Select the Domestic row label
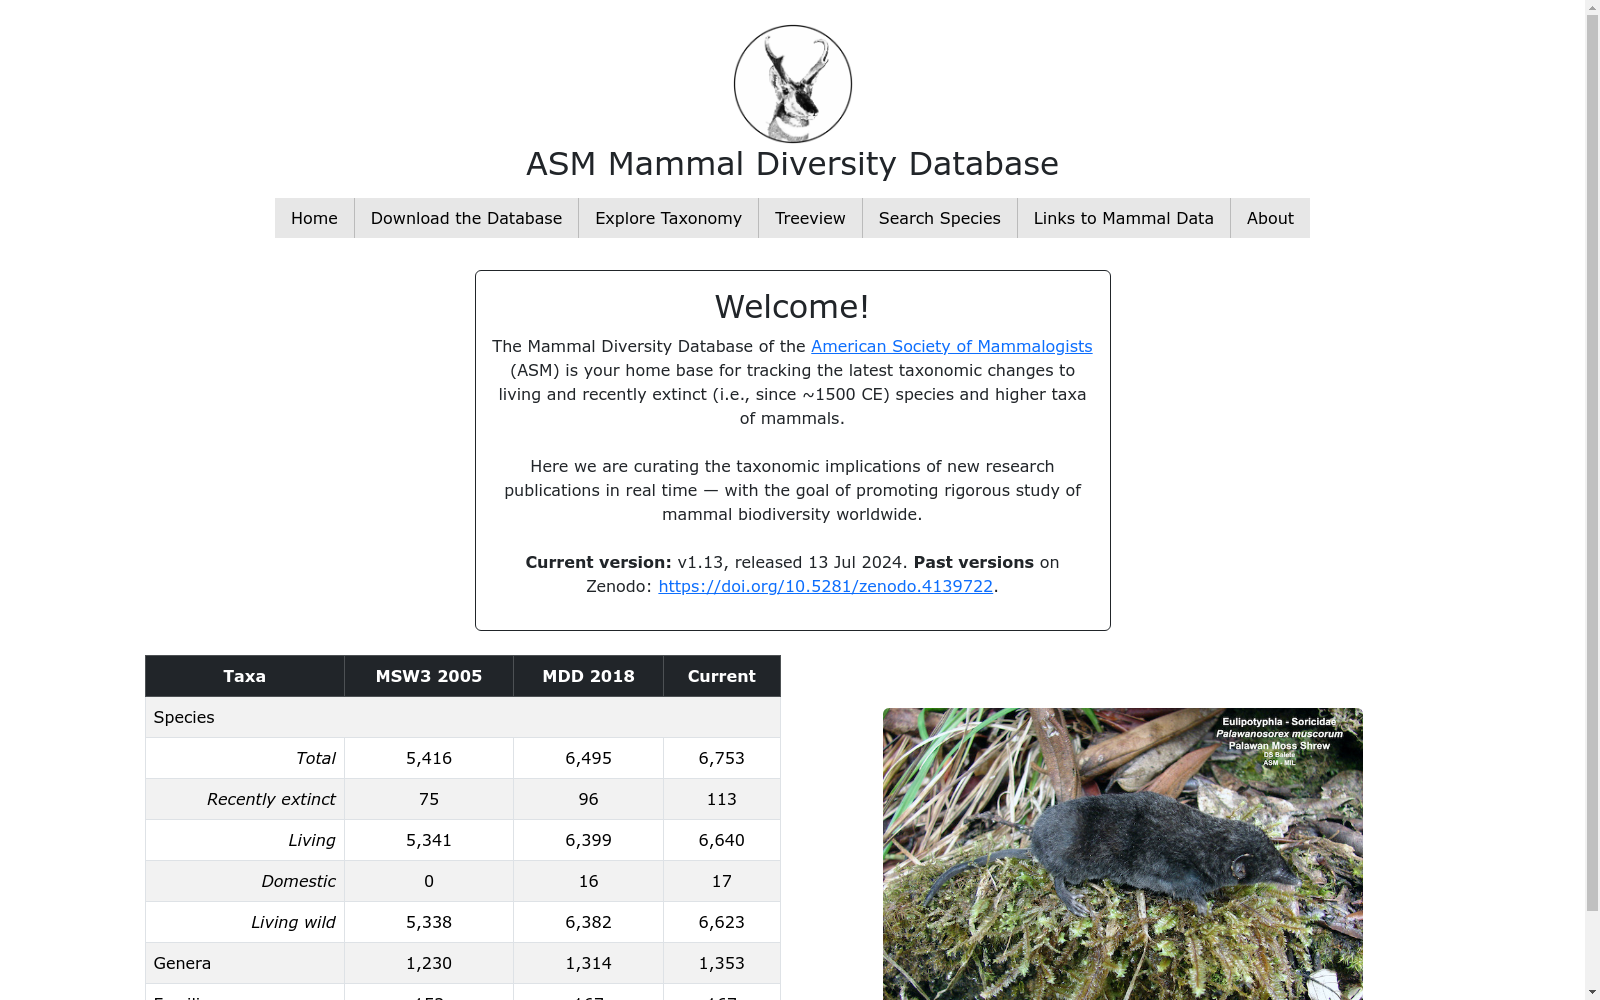Screen dimensions: 1600x1000 298,881
